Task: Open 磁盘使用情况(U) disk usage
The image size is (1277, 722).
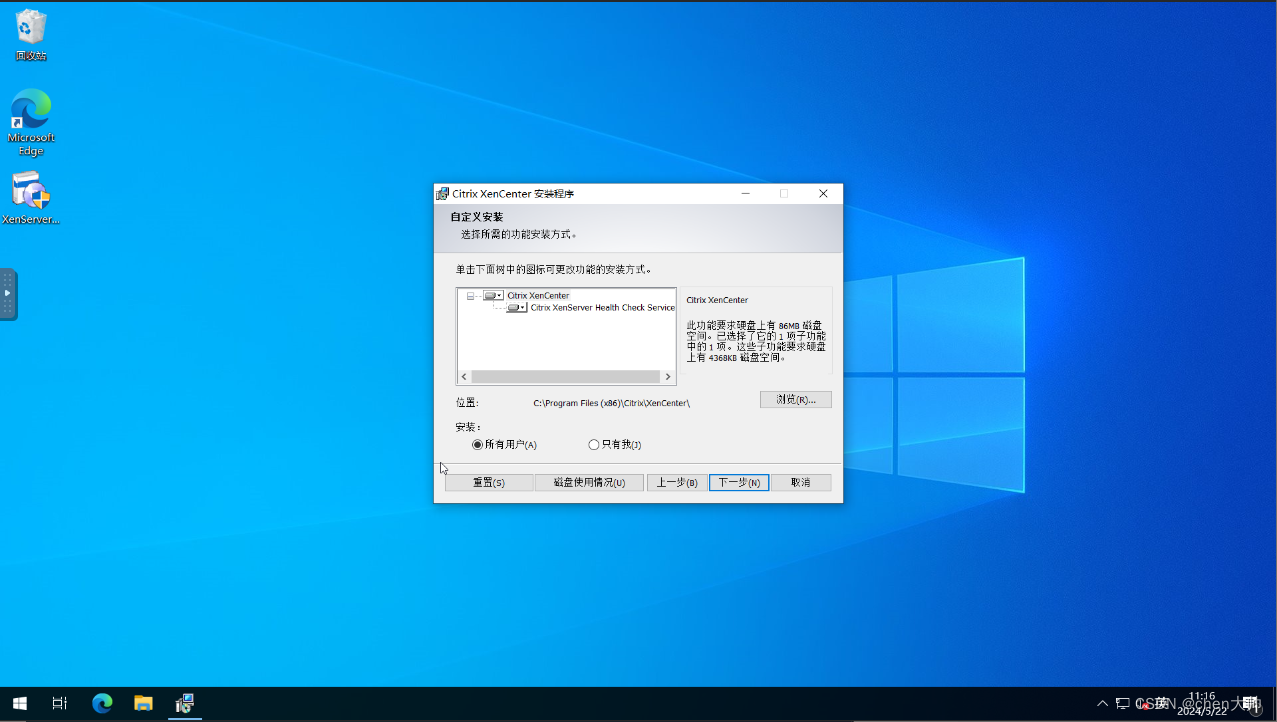Action: pos(589,482)
